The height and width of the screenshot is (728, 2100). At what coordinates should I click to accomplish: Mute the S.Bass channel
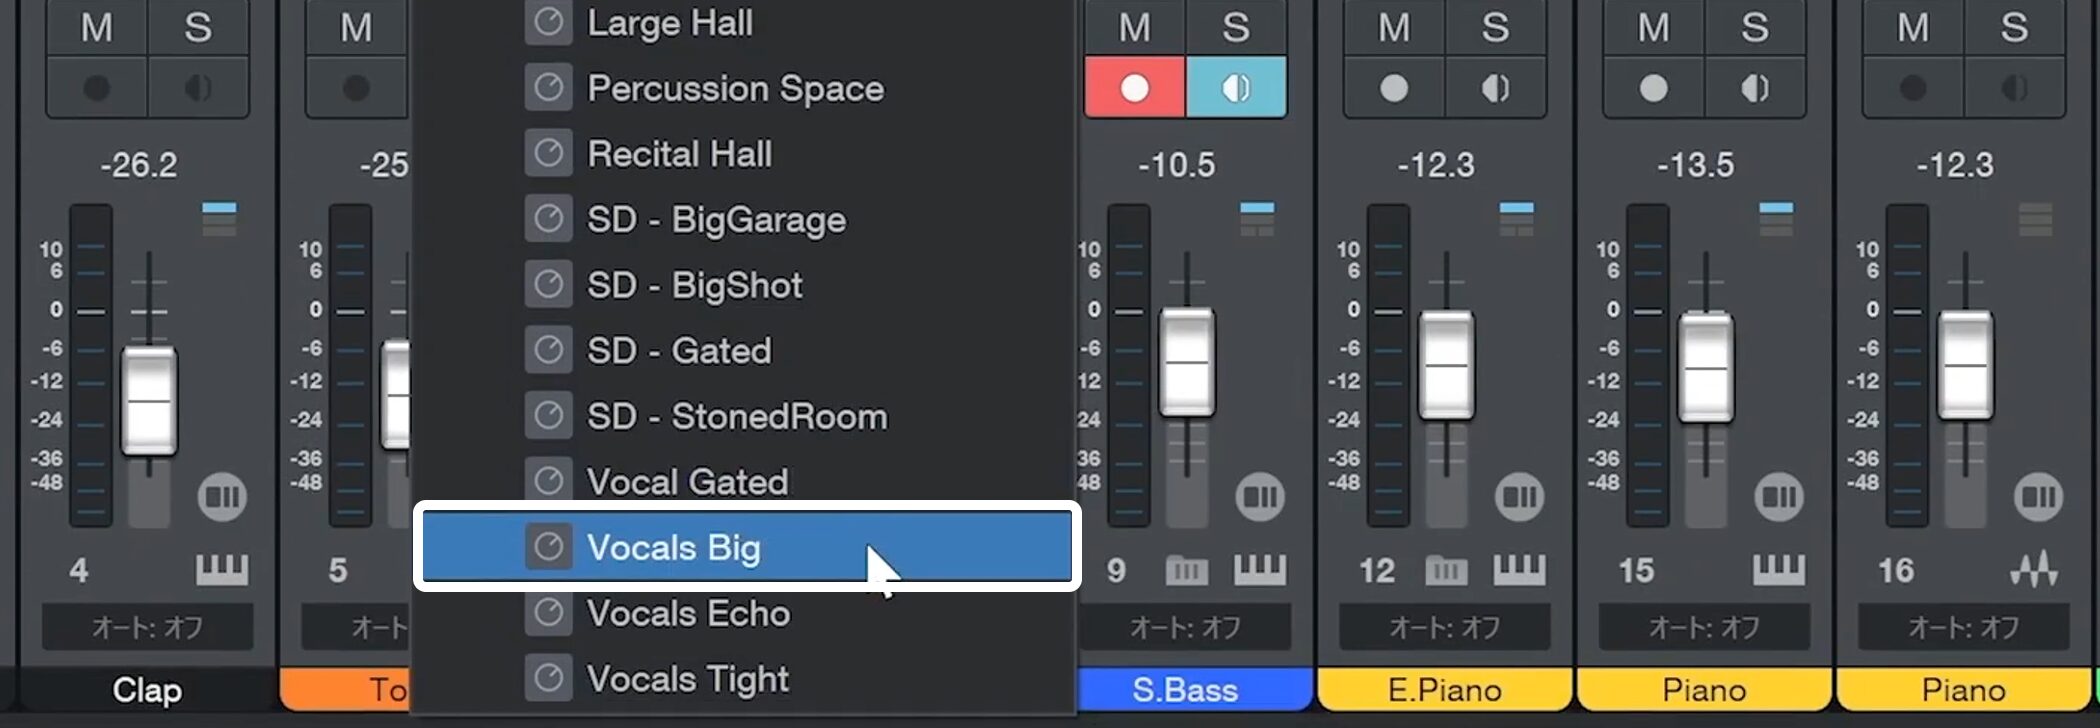click(x=1134, y=28)
